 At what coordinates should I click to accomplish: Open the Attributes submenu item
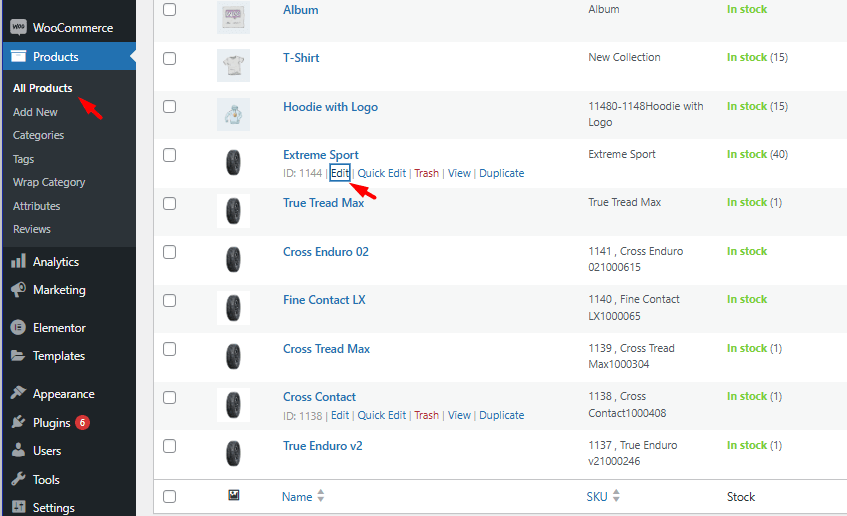[37, 206]
